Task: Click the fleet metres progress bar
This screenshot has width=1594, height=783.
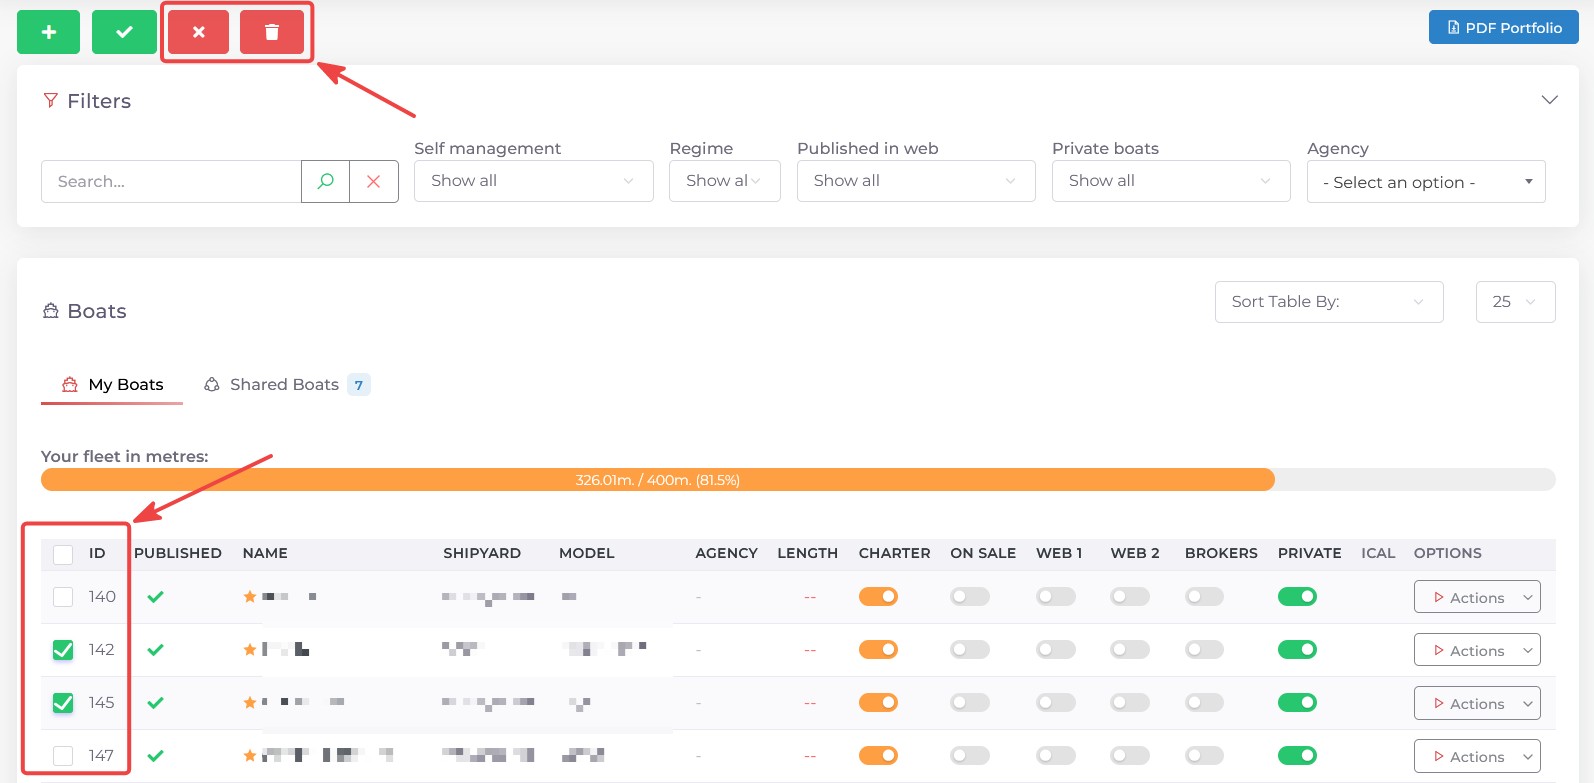Action: (798, 480)
